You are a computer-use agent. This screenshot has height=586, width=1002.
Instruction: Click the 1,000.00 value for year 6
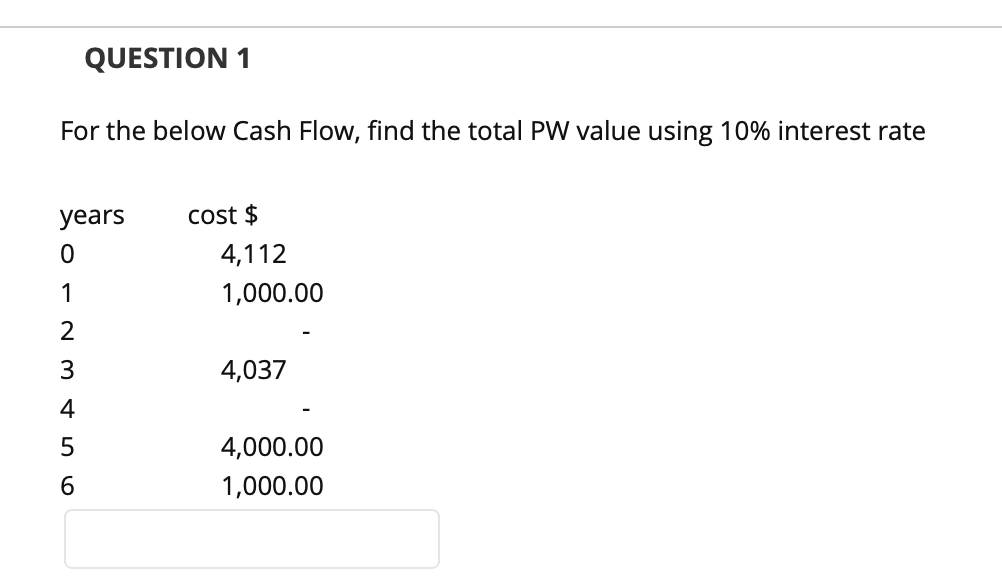point(272,486)
